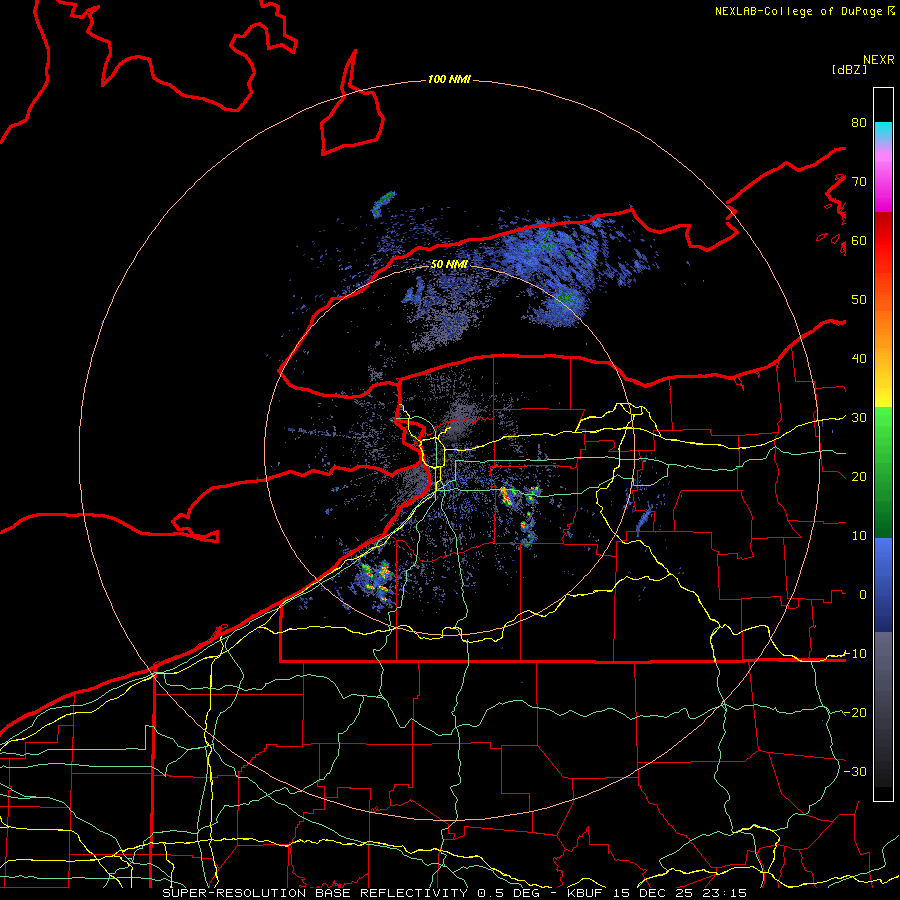This screenshot has height=900, width=900.
Task: Click the 10 value on the dBZ scale
Action: [859, 536]
